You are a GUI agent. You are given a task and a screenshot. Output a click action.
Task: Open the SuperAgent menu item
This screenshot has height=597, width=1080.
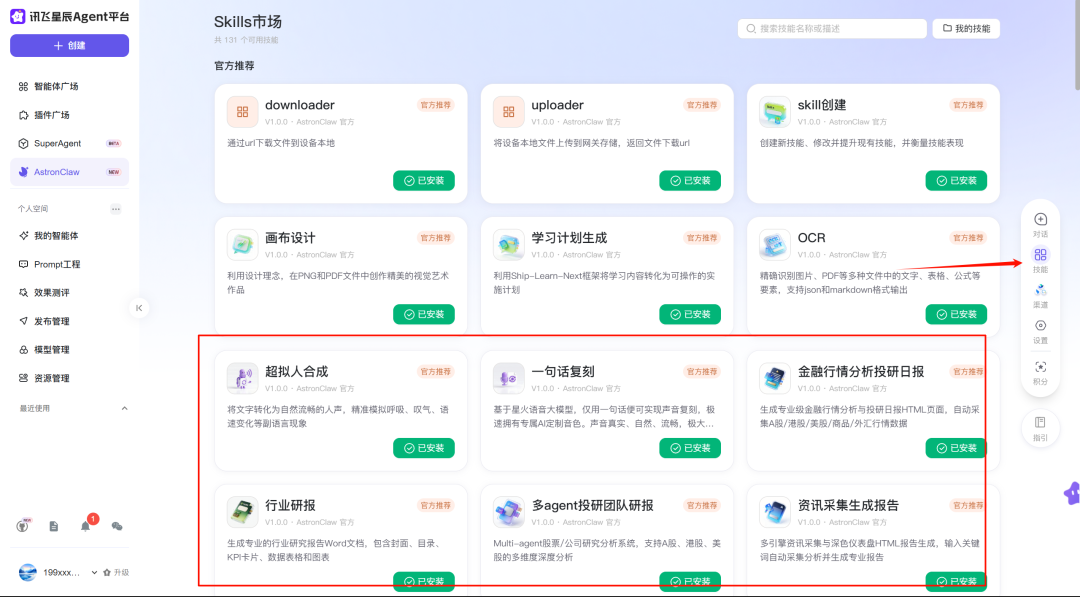click(x=67, y=143)
